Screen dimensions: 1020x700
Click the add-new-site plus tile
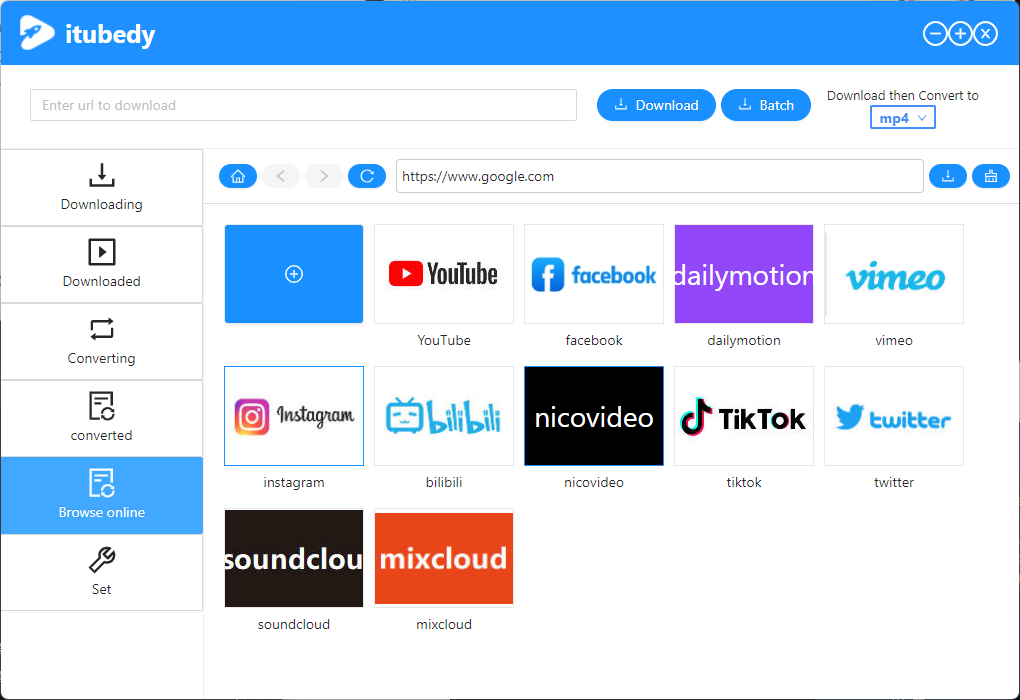point(293,273)
